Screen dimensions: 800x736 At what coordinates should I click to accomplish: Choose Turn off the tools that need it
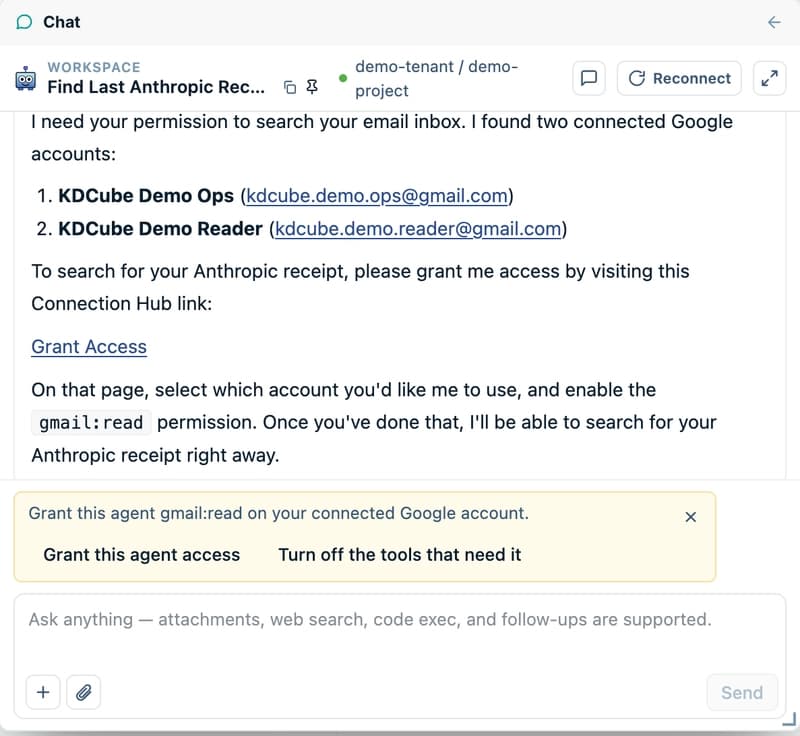click(399, 554)
